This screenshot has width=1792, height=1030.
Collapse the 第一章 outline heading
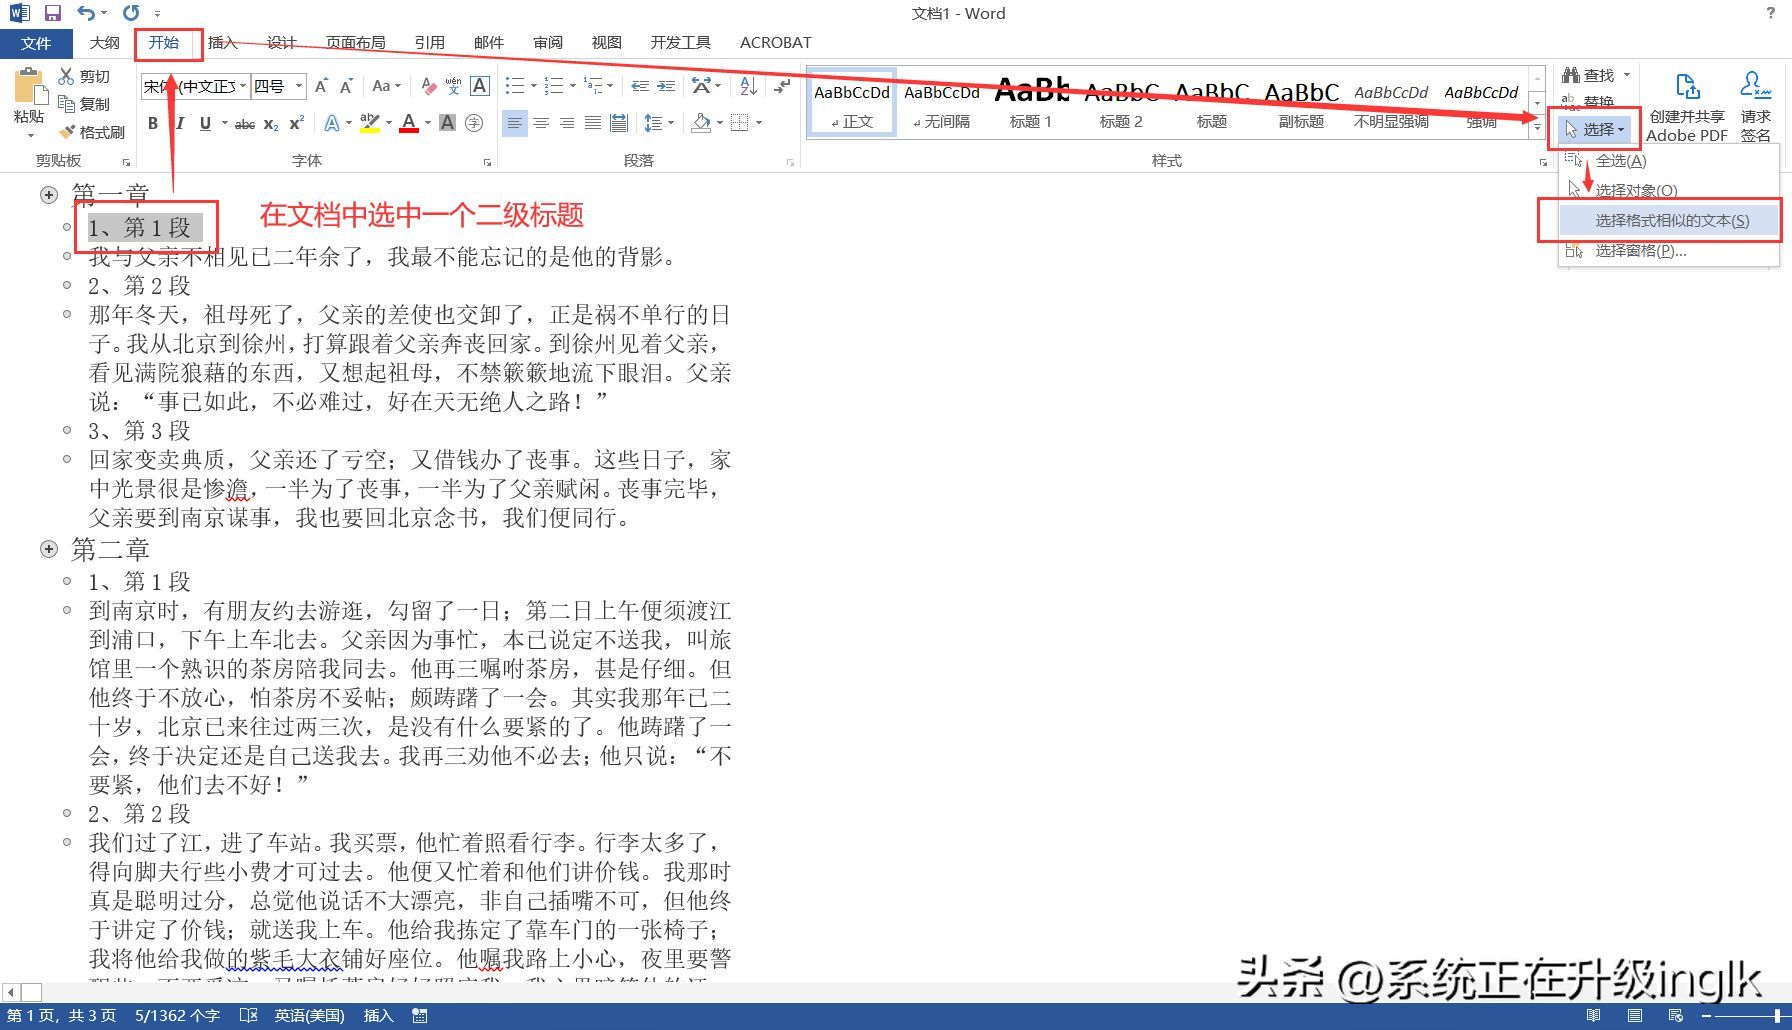[x=49, y=195]
